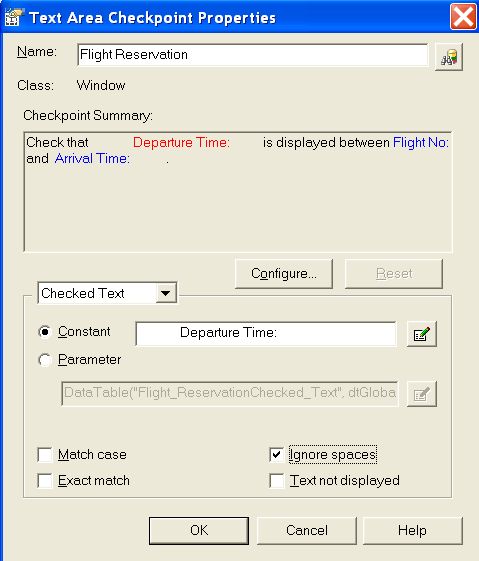Click the Name: label

point(37,52)
